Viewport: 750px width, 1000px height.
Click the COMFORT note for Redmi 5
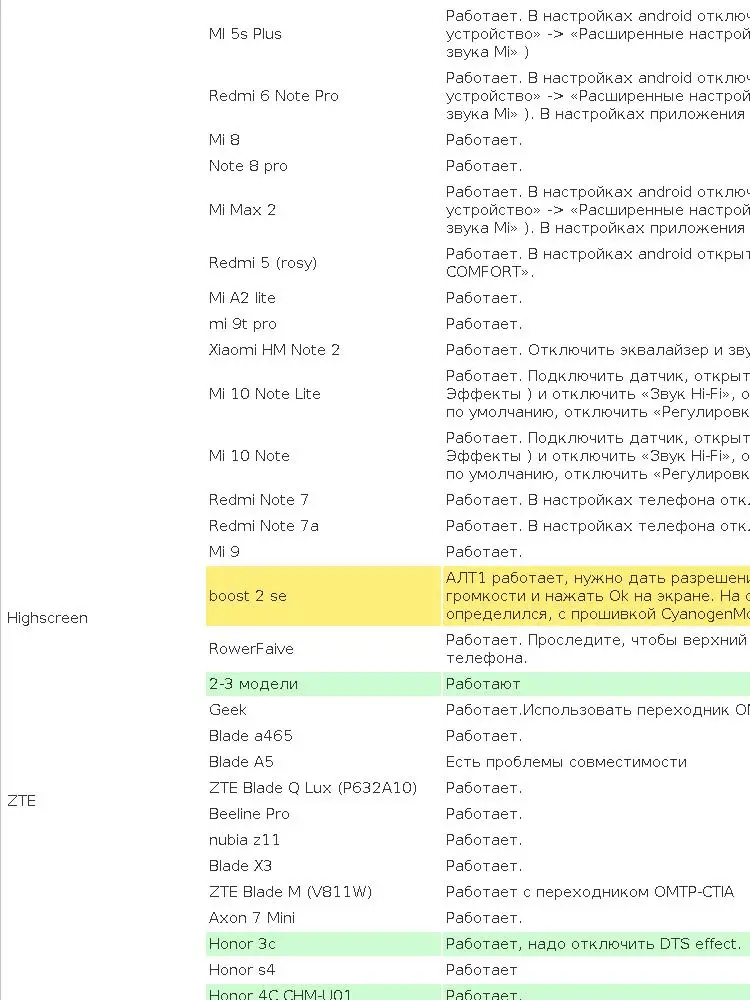click(596, 263)
